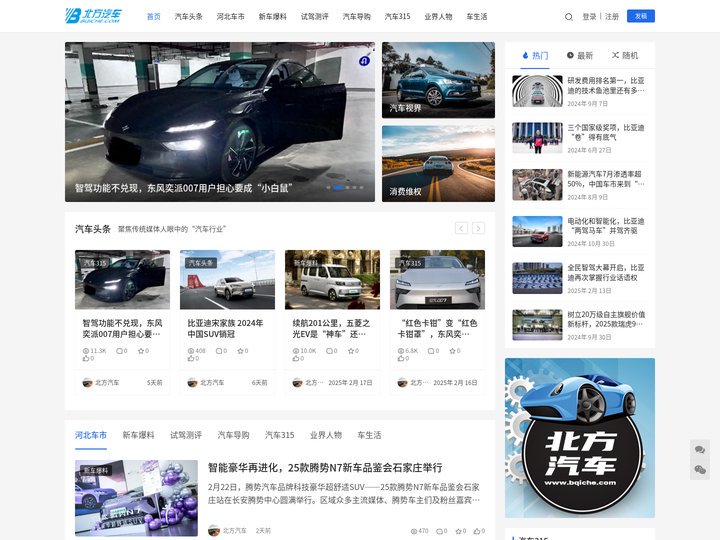Open 汽车导购 in top navigation
The height and width of the screenshot is (540, 720).
[x=356, y=17]
